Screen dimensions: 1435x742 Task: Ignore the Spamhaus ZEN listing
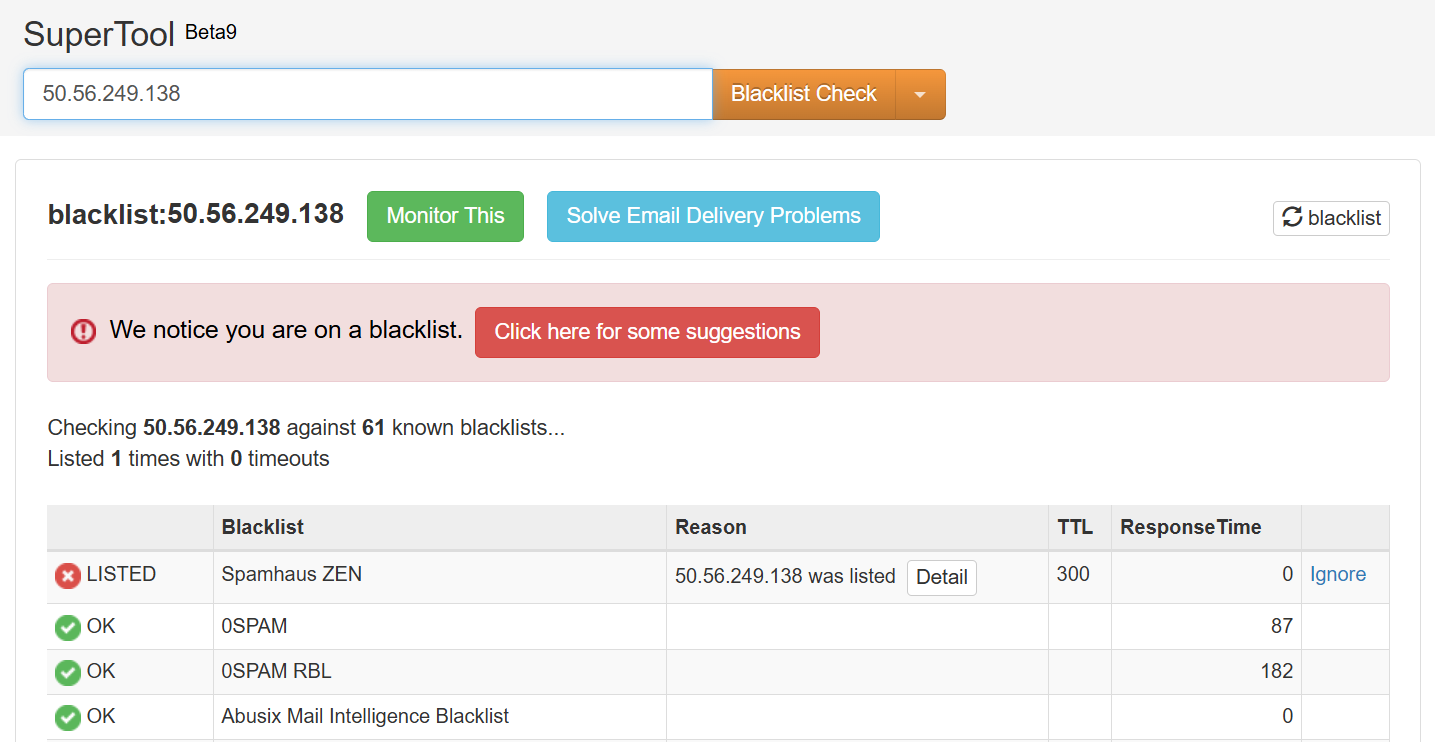(x=1338, y=574)
